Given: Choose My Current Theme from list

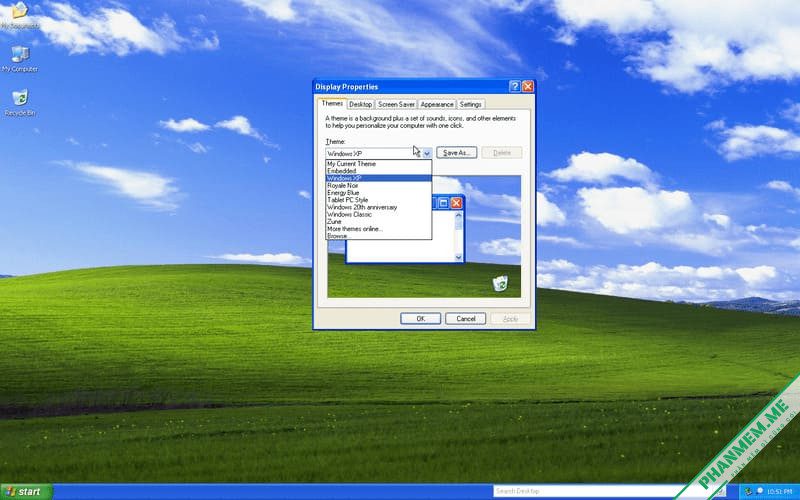Looking at the screenshot, I should click(379, 164).
